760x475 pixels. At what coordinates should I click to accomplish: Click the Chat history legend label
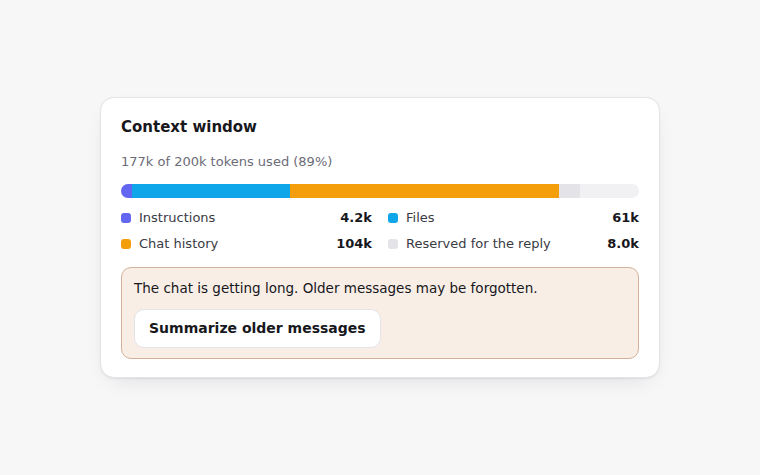[x=178, y=243]
